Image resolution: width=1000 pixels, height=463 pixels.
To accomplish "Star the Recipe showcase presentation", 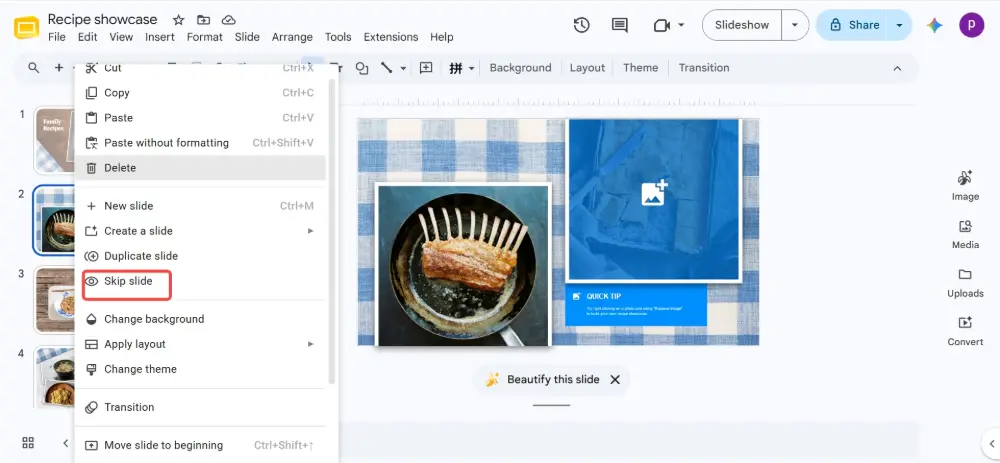I will (x=179, y=20).
